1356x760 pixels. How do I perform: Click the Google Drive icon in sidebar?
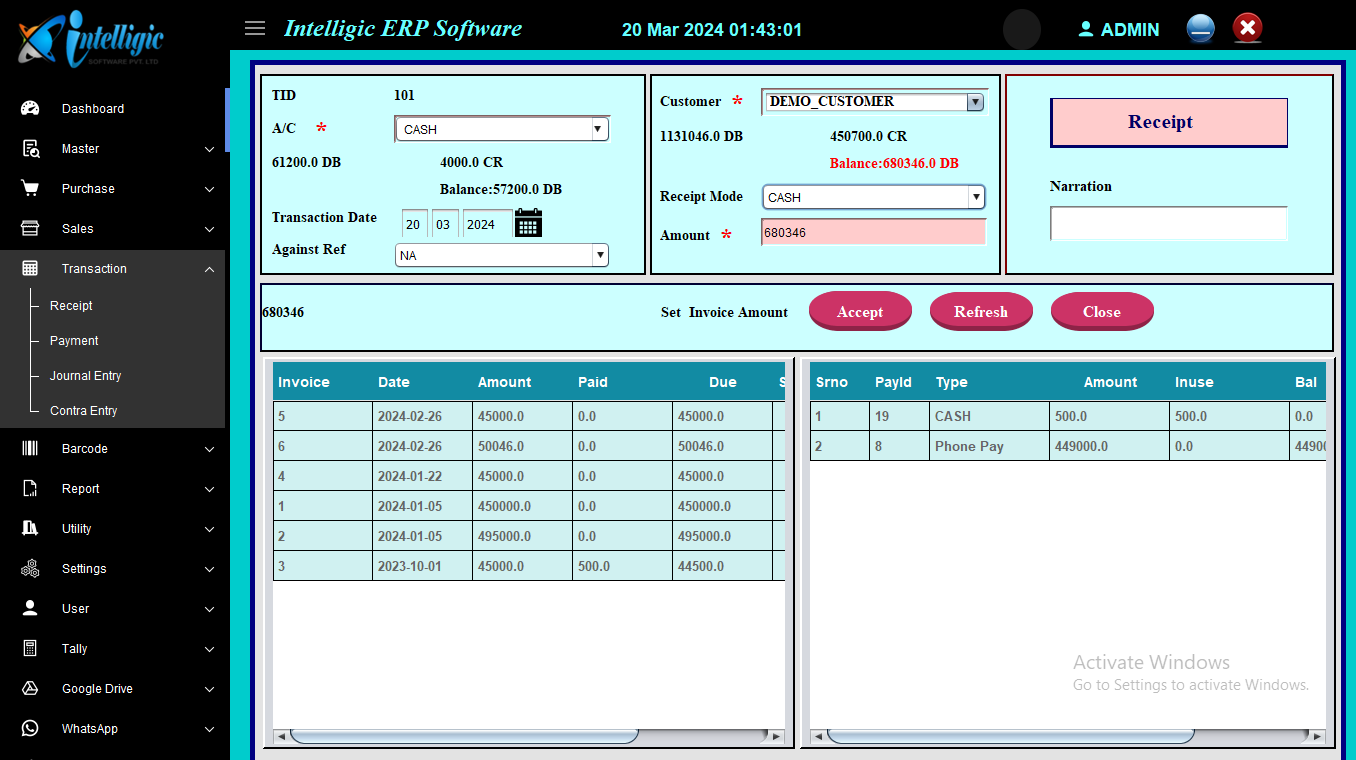(x=30, y=689)
